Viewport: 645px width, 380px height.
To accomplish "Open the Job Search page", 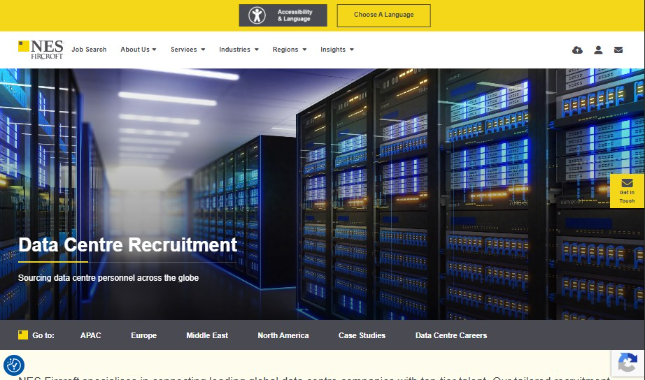I will [x=89, y=49].
